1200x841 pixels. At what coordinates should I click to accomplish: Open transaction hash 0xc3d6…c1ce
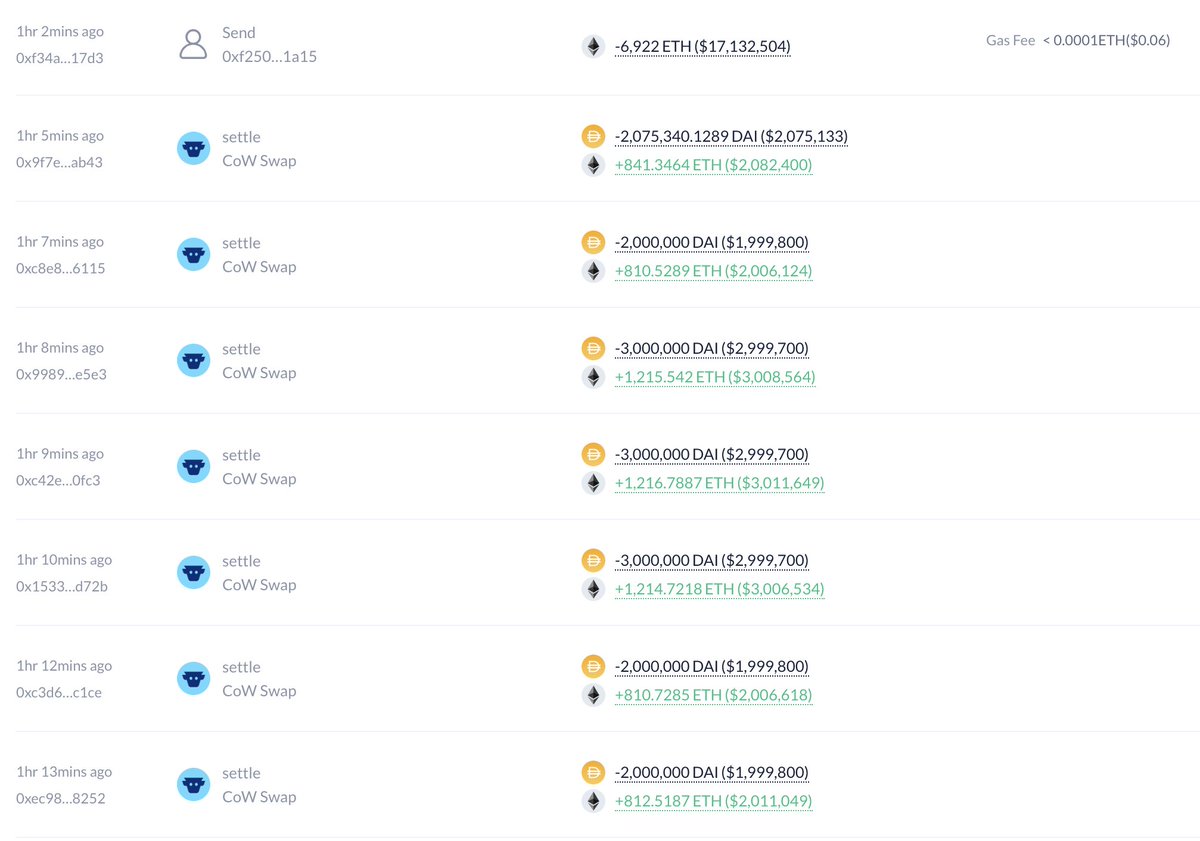(59, 692)
